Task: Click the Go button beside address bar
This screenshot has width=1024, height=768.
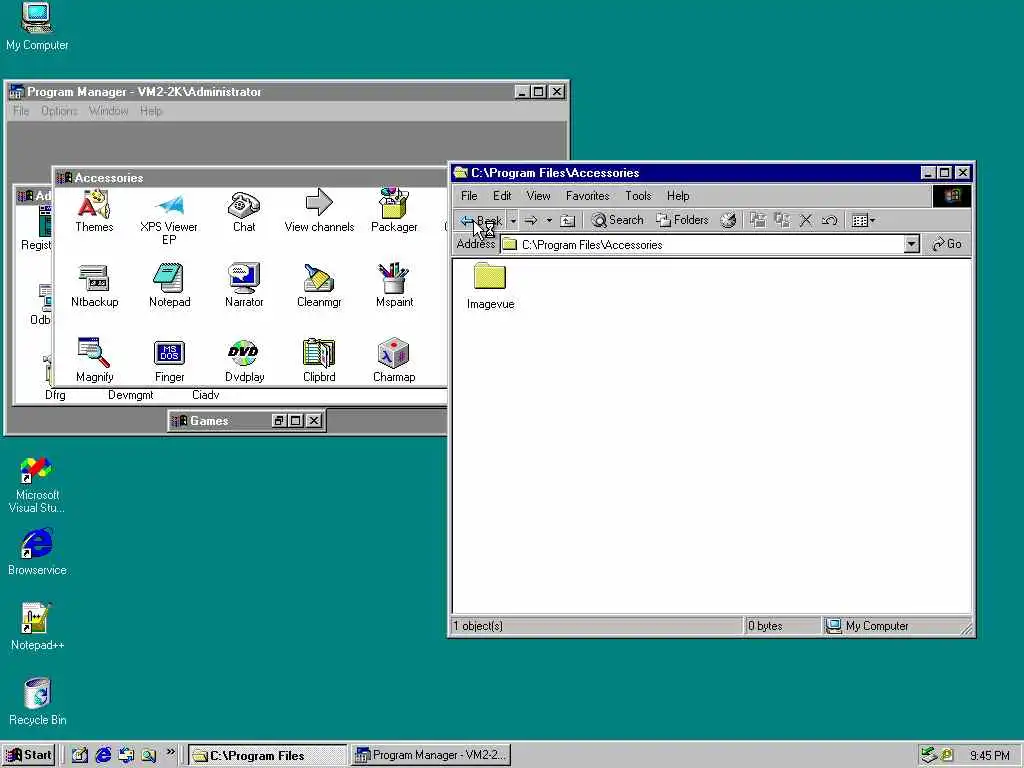Action: click(947, 244)
